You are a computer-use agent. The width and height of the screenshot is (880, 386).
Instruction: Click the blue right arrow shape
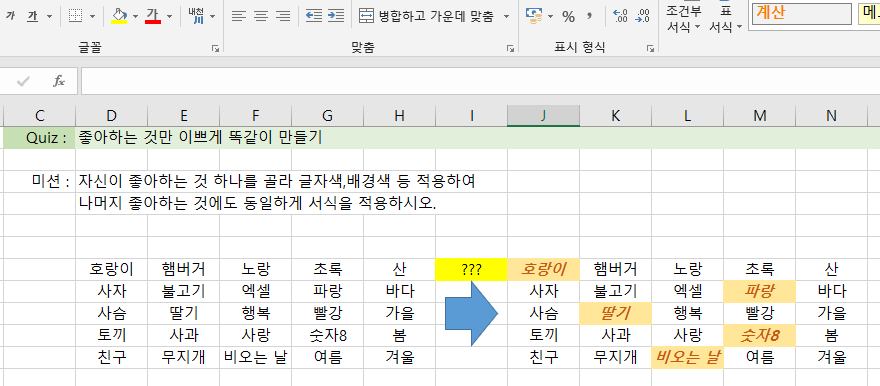[x=471, y=313]
